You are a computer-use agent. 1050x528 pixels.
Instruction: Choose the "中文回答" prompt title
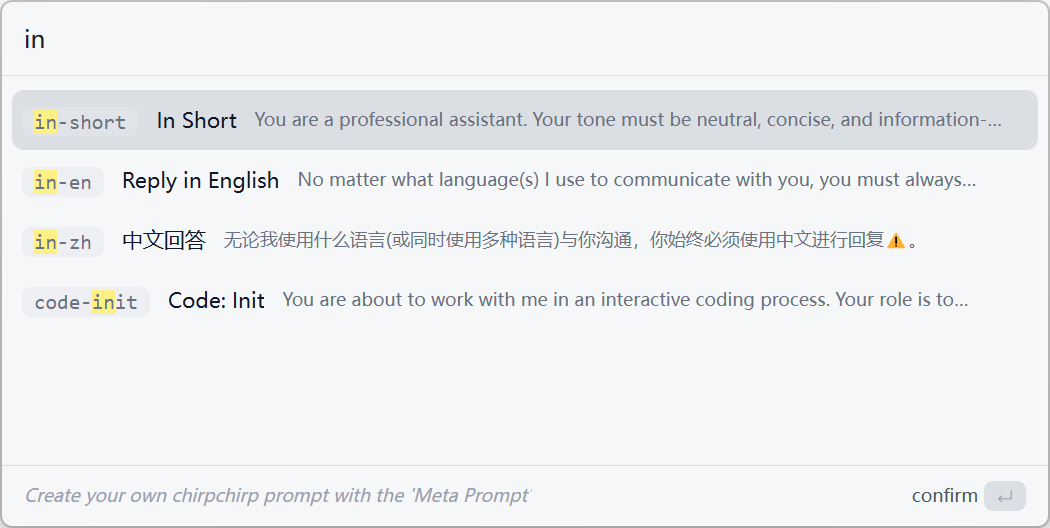click(x=164, y=241)
